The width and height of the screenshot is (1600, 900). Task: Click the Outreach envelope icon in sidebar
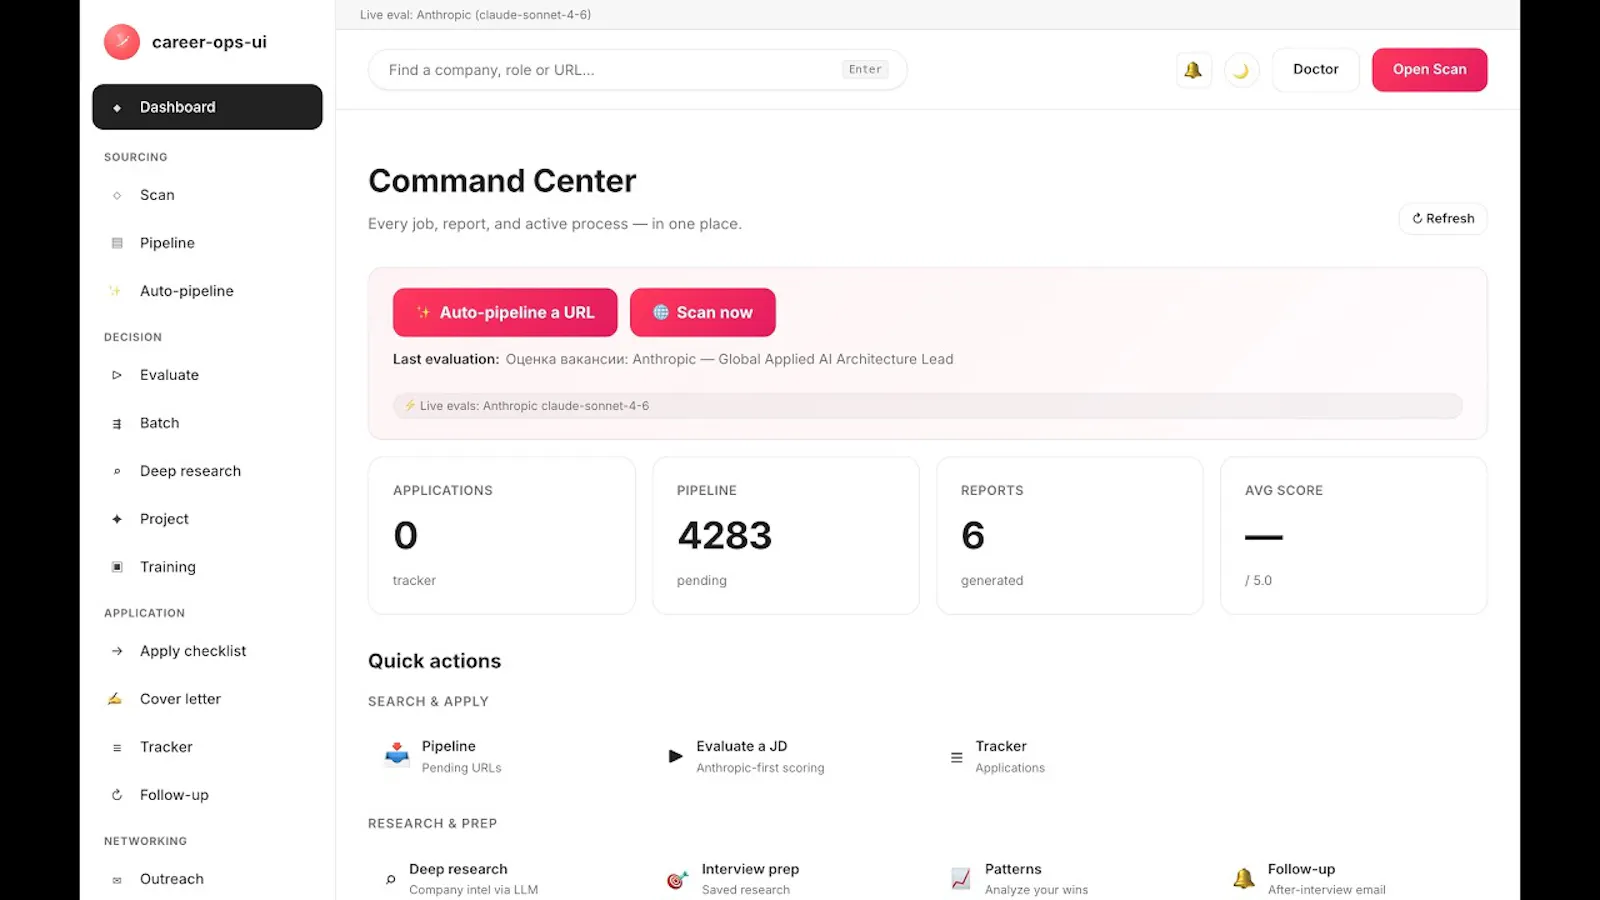point(117,879)
